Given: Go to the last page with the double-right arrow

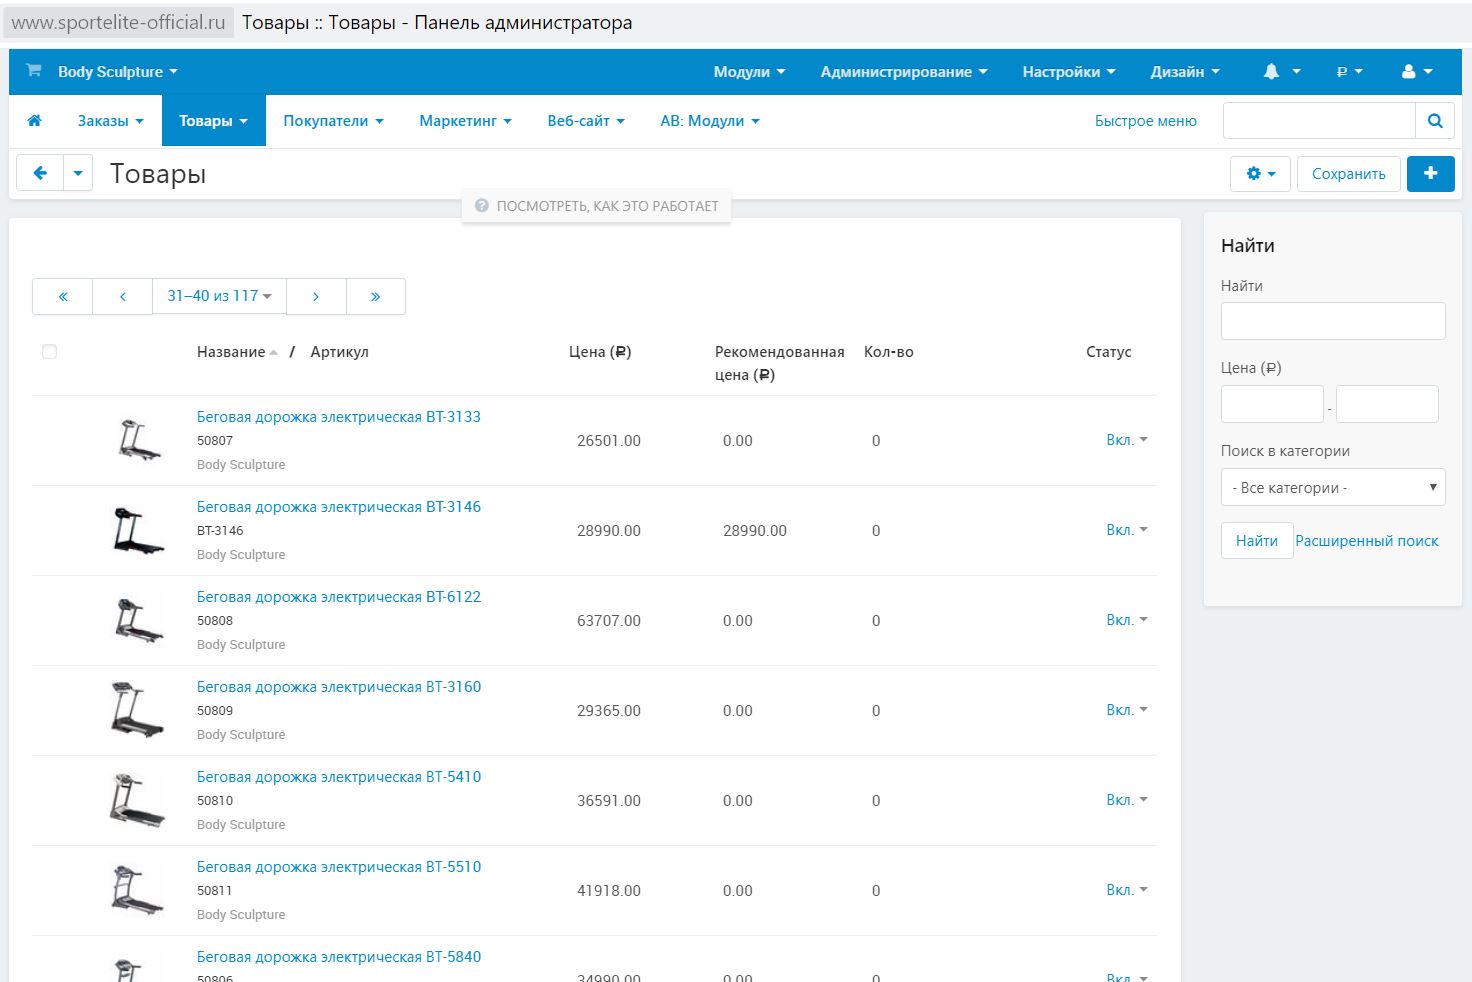Looking at the screenshot, I should 375,297.
